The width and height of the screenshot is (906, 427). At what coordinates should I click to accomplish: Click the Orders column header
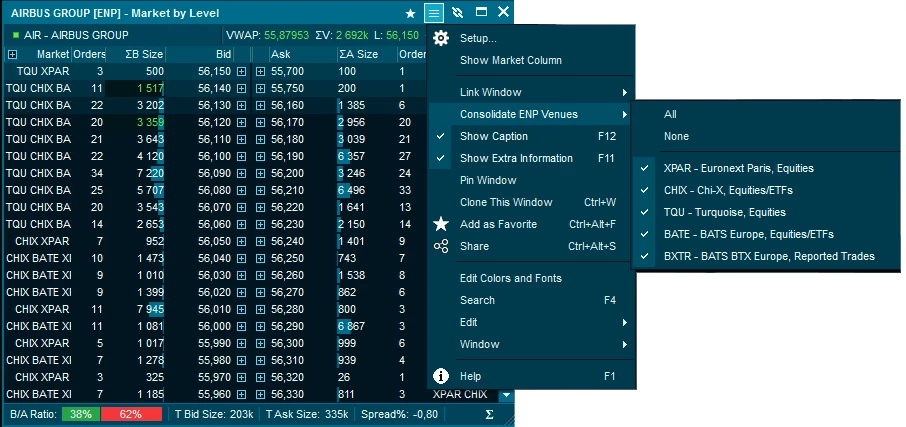click(89, 54)
